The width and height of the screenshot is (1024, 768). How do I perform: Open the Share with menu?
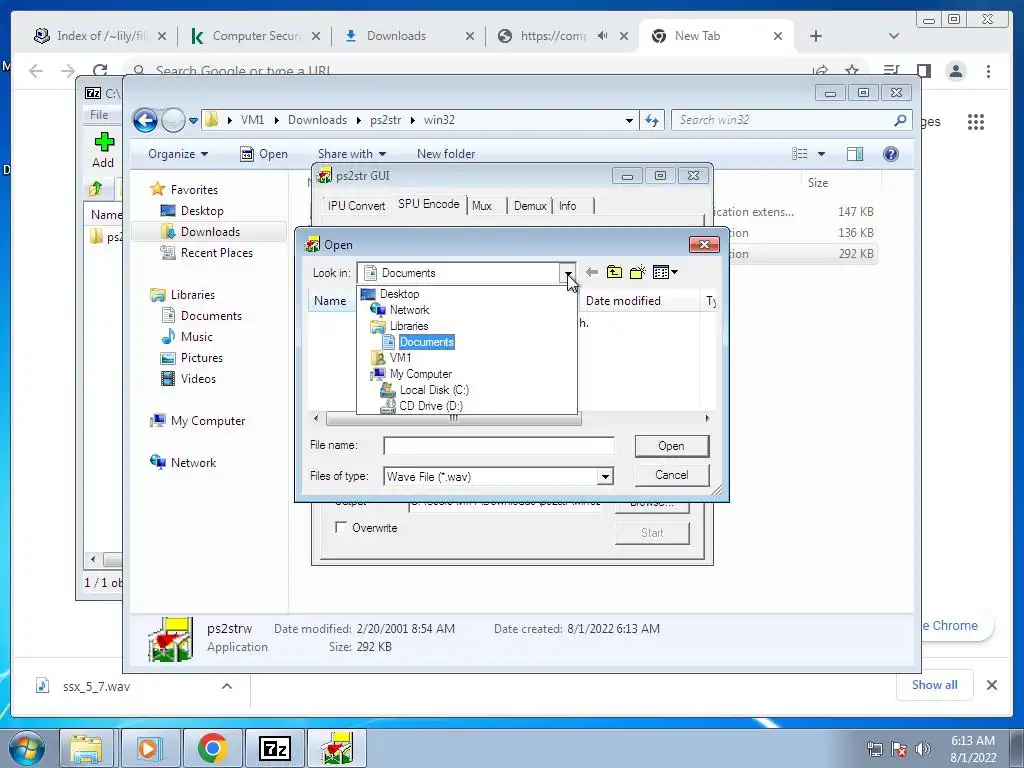(352, 154)
